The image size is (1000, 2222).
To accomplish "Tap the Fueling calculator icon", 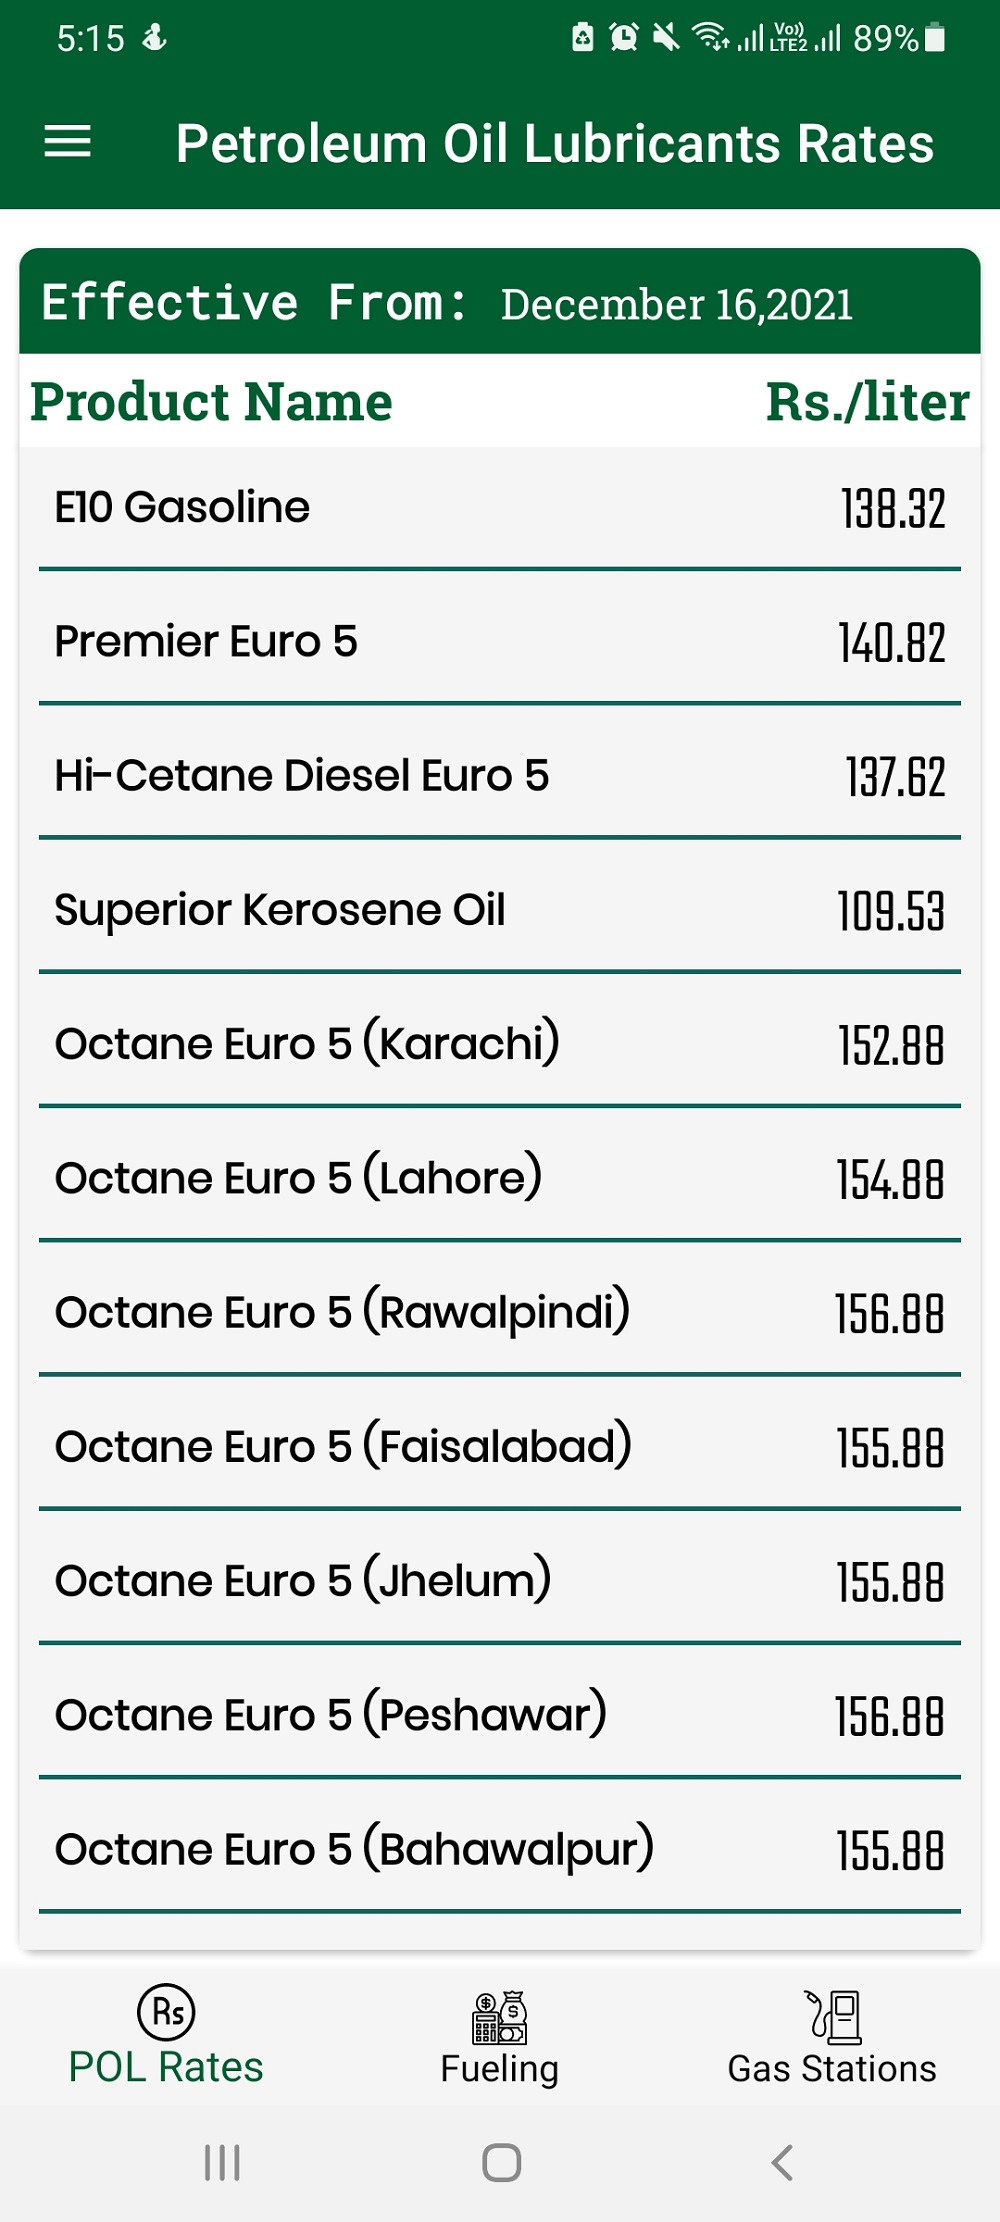I will click(499, 2017).
